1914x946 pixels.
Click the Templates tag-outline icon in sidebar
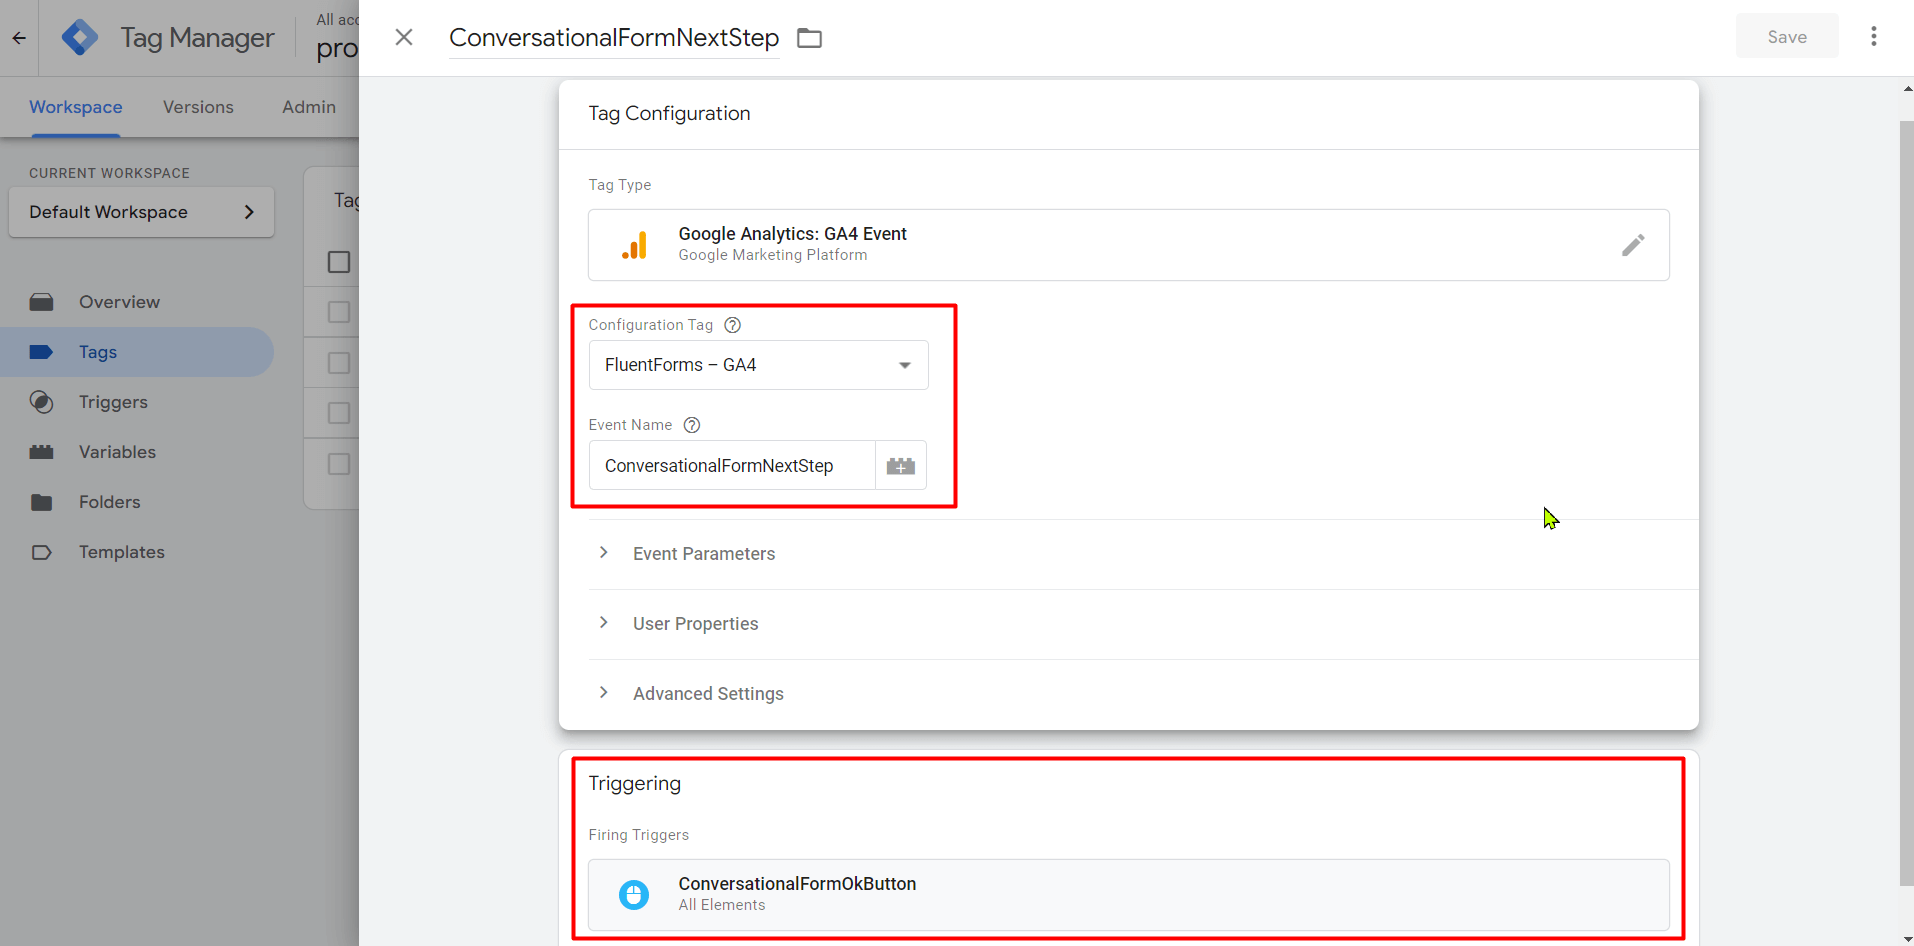point(41,552)
